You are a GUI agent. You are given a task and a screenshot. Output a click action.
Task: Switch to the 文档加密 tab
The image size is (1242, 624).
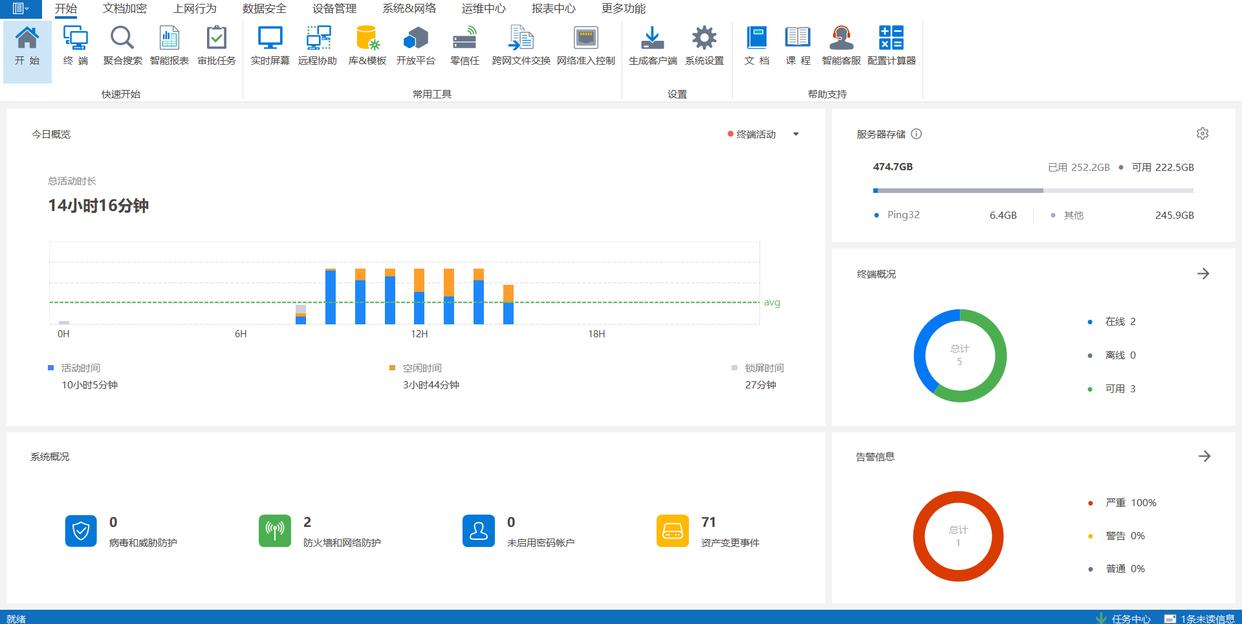(x=125, y=8)
